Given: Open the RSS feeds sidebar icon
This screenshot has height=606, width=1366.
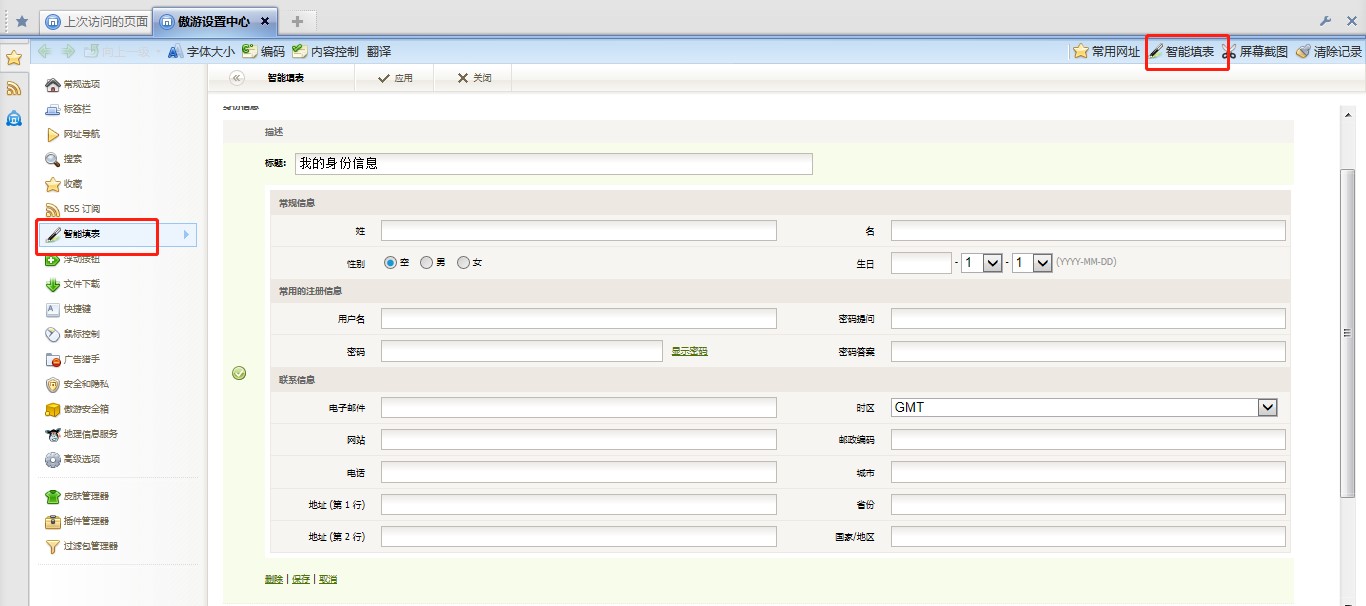Looking at the screenshot, I should [x=14, y=88].
